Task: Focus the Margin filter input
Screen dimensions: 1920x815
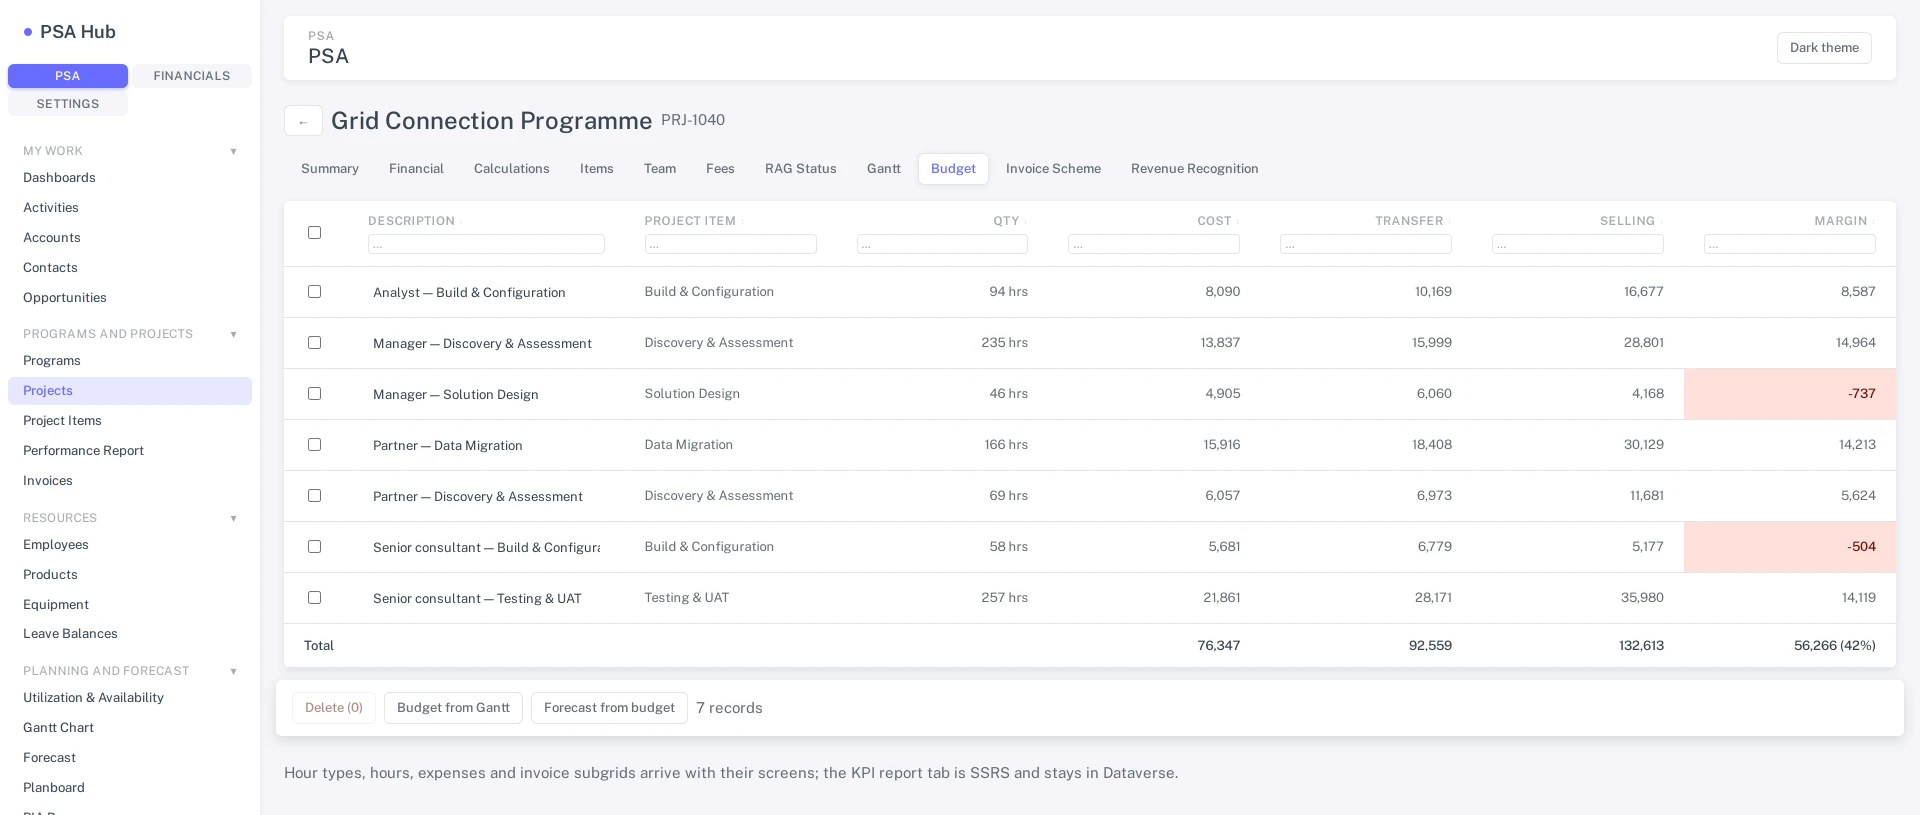Action: (1790, 244)
